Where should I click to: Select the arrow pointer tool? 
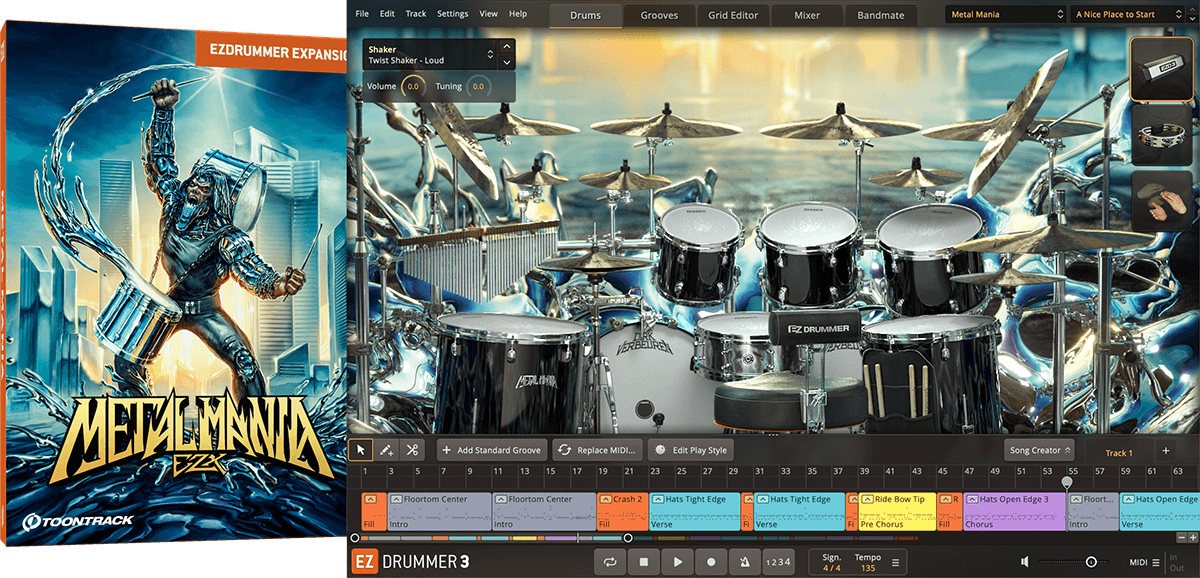(x=364, y=450)
